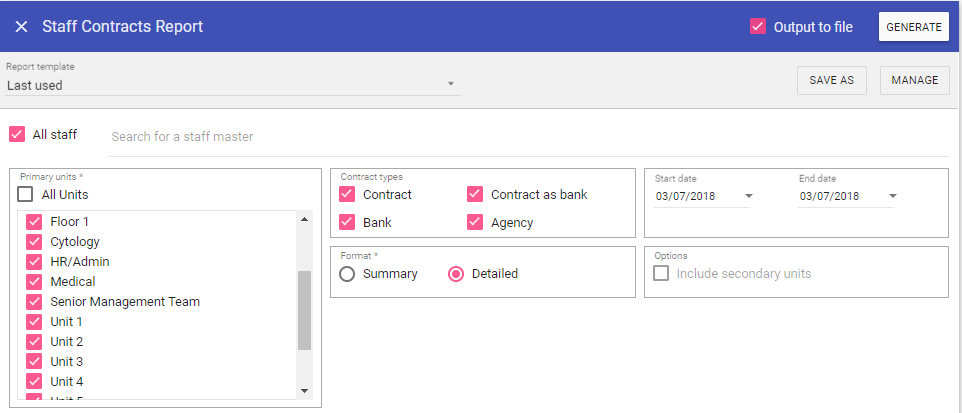Screen dimensions: 962x413
Task: Choose the Detailed format radio button
Action: point(456,274)
